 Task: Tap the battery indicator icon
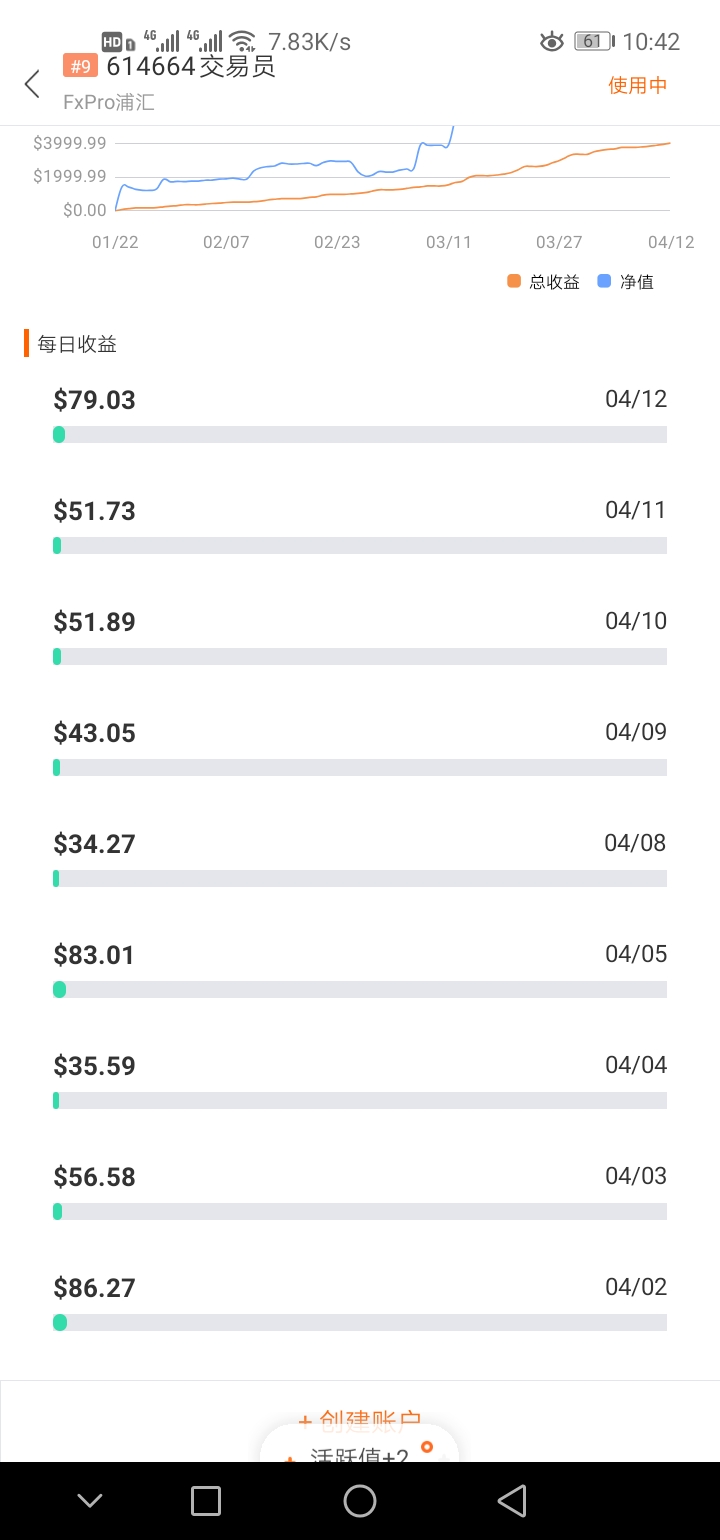point(594,41)
